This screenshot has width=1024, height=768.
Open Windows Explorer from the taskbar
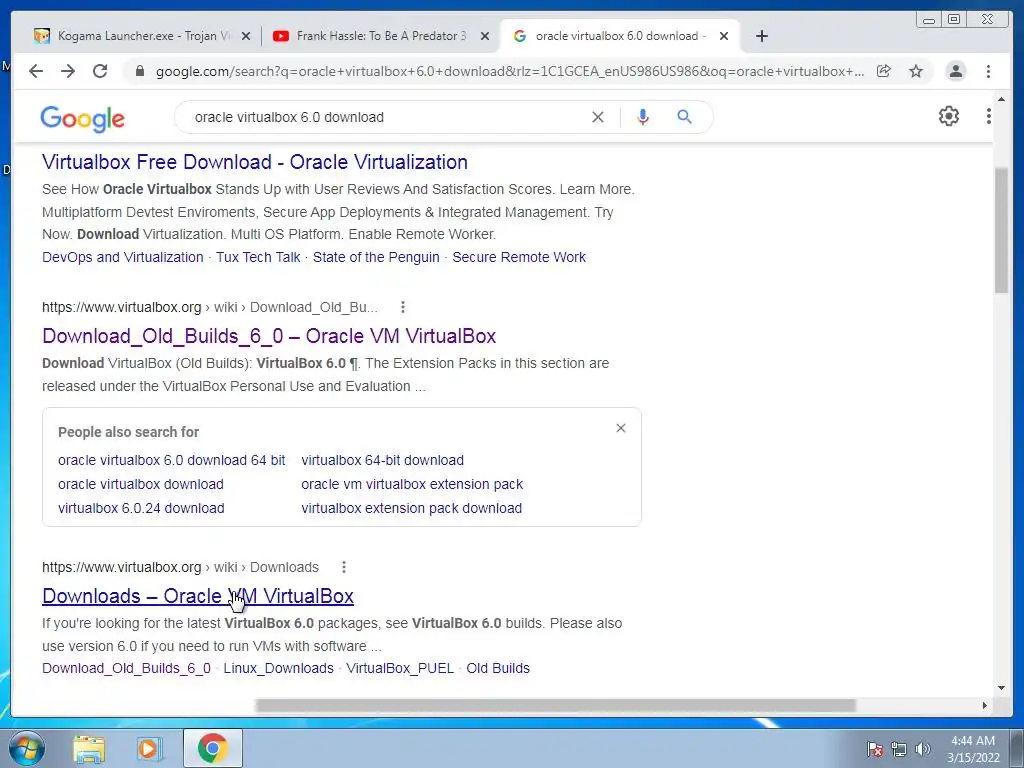click(x=89, y=748)
